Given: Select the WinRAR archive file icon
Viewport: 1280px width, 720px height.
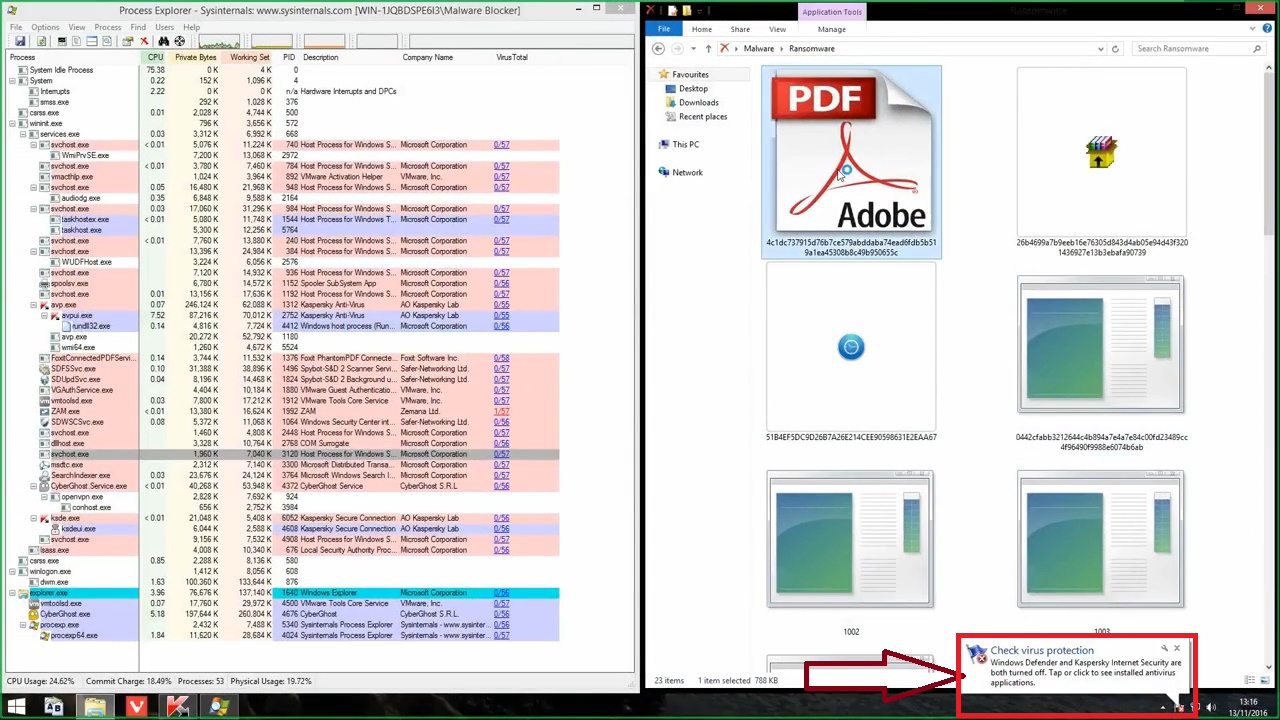Looking at the screenshot, I should 1101,153.
